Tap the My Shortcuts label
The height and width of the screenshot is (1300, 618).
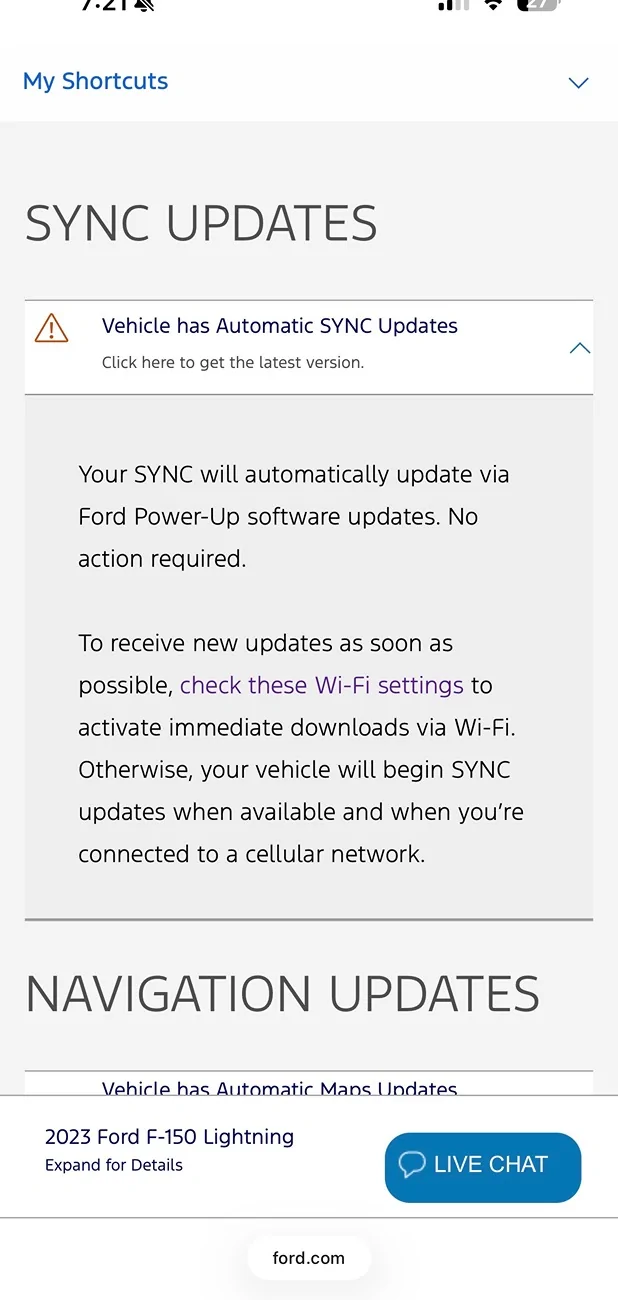[95, 81]
